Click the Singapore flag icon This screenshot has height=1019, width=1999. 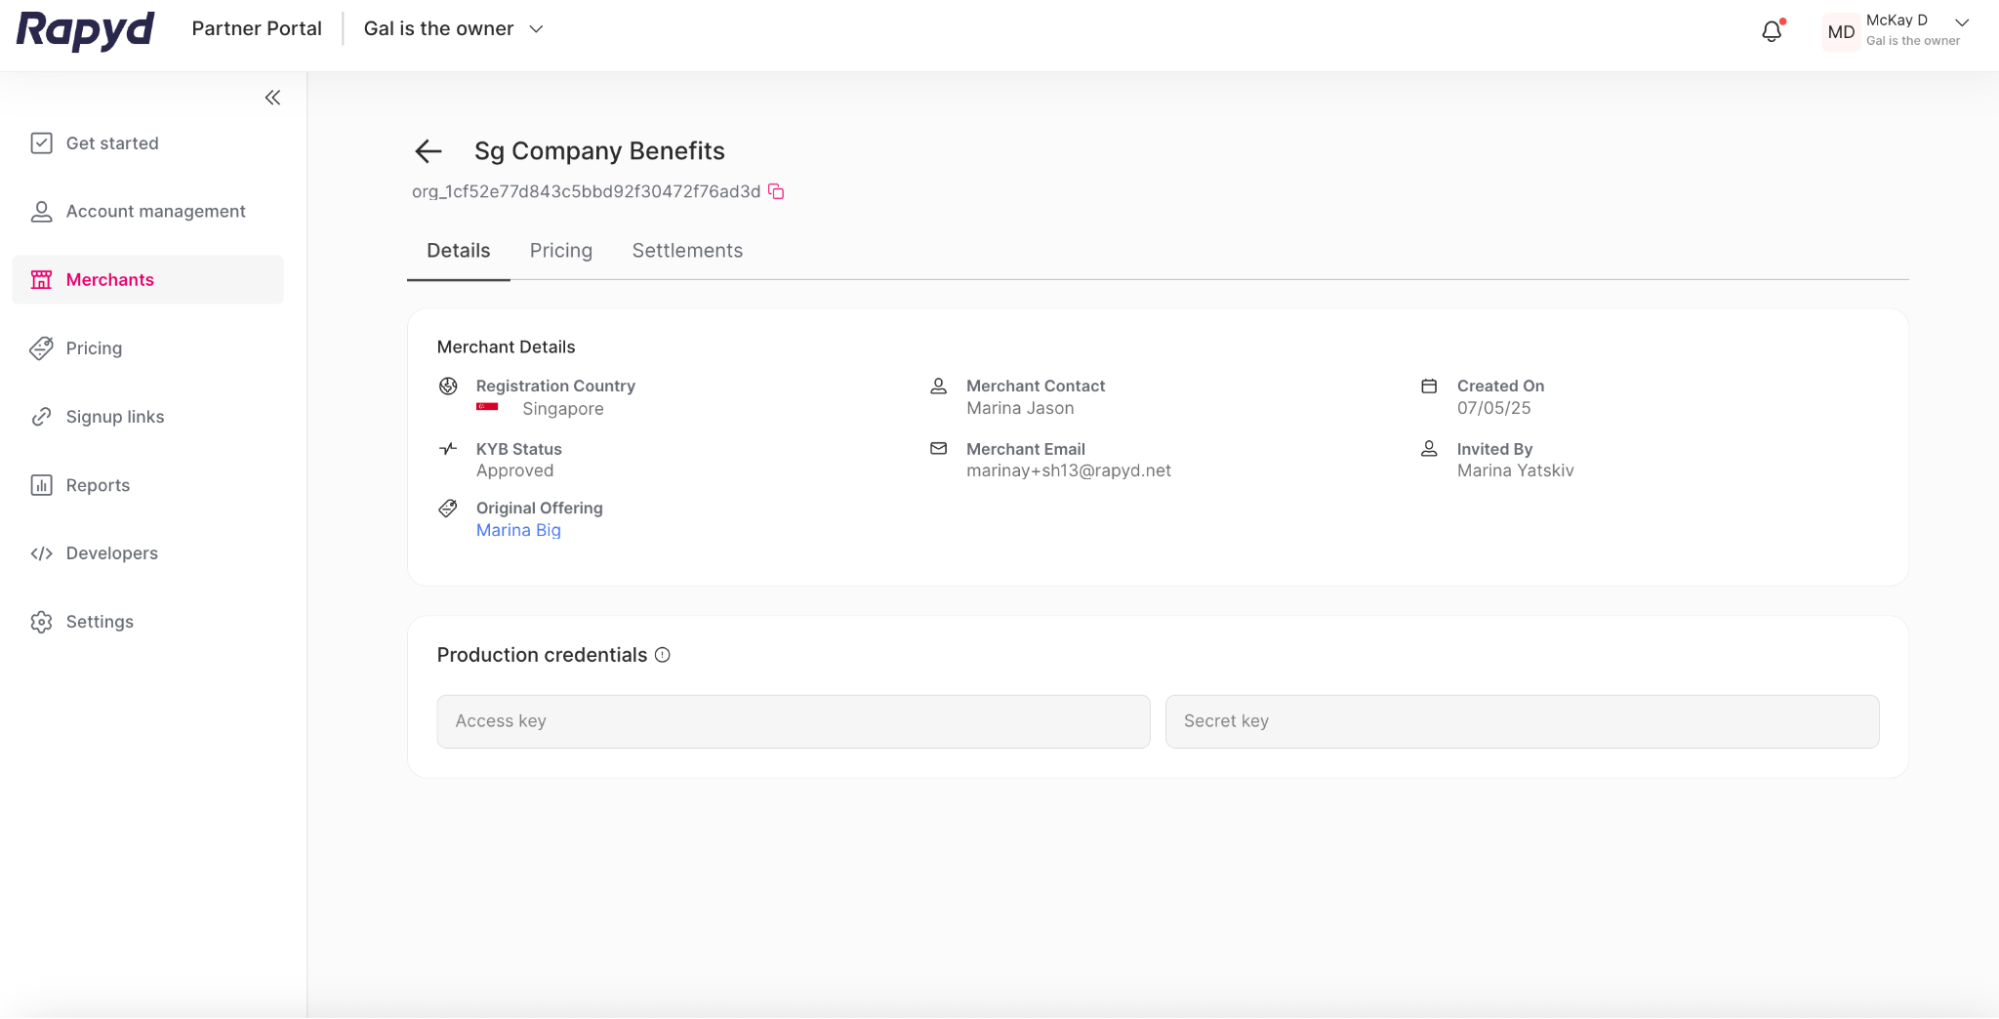click(x=487, y=407)
